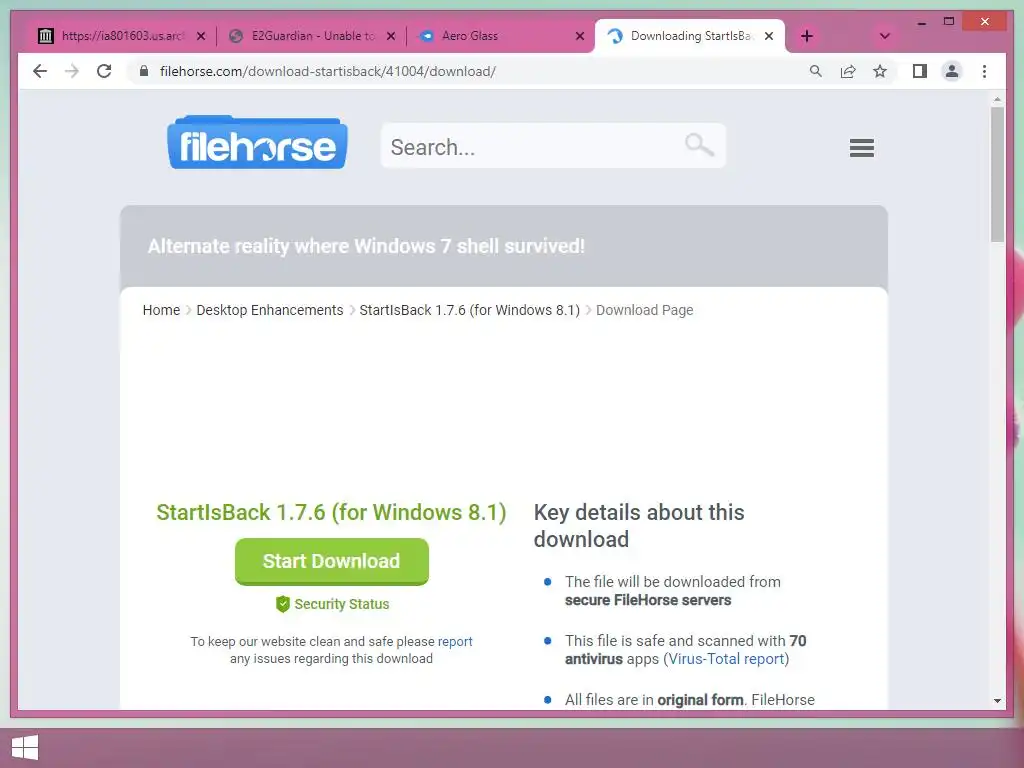The image size is (1024, 768).
Task: Open the browser side panel icon
Action: (920, 71)
